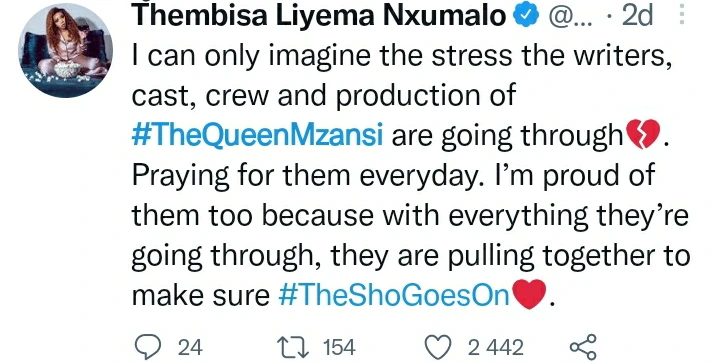717x362 pixels.
Task: Click the like count 2 442
Action: click(x=495, y=348)
